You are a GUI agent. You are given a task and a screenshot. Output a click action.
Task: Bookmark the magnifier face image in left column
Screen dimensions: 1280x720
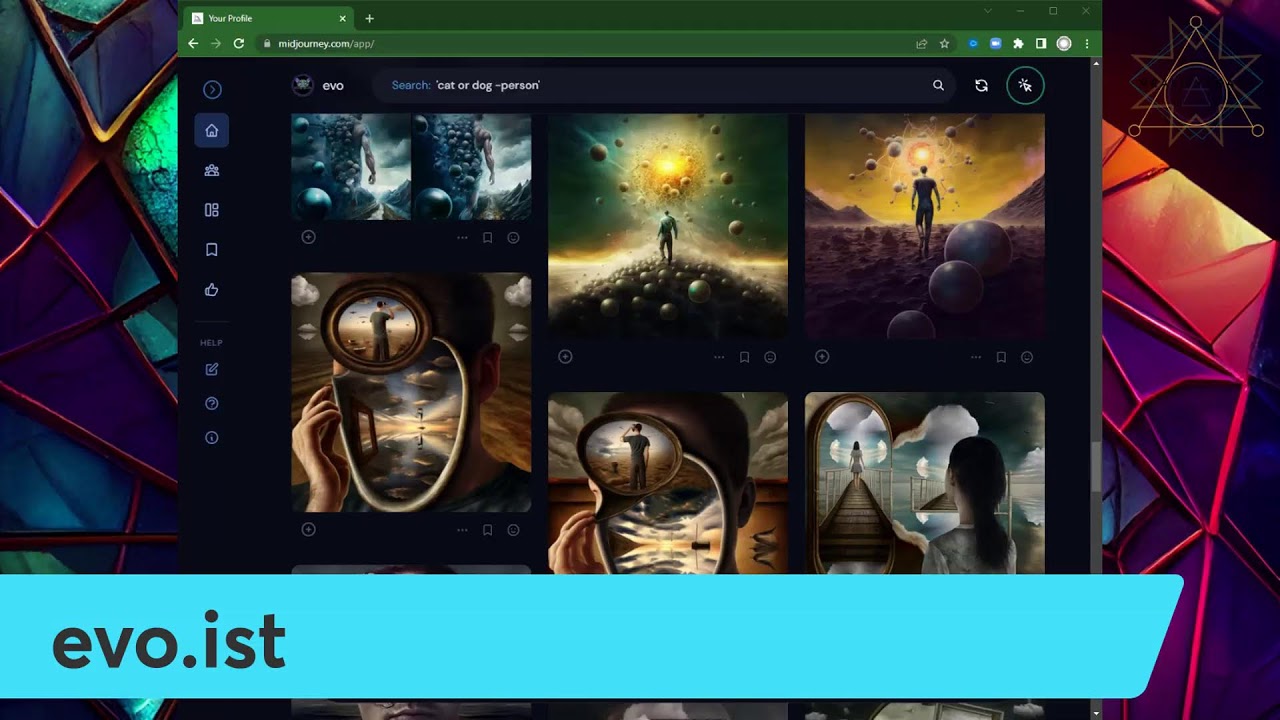tap(488, 530)
